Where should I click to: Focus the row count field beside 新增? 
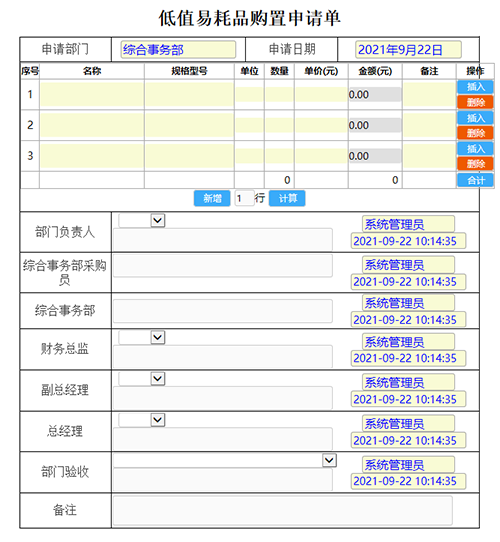point(244,198)
